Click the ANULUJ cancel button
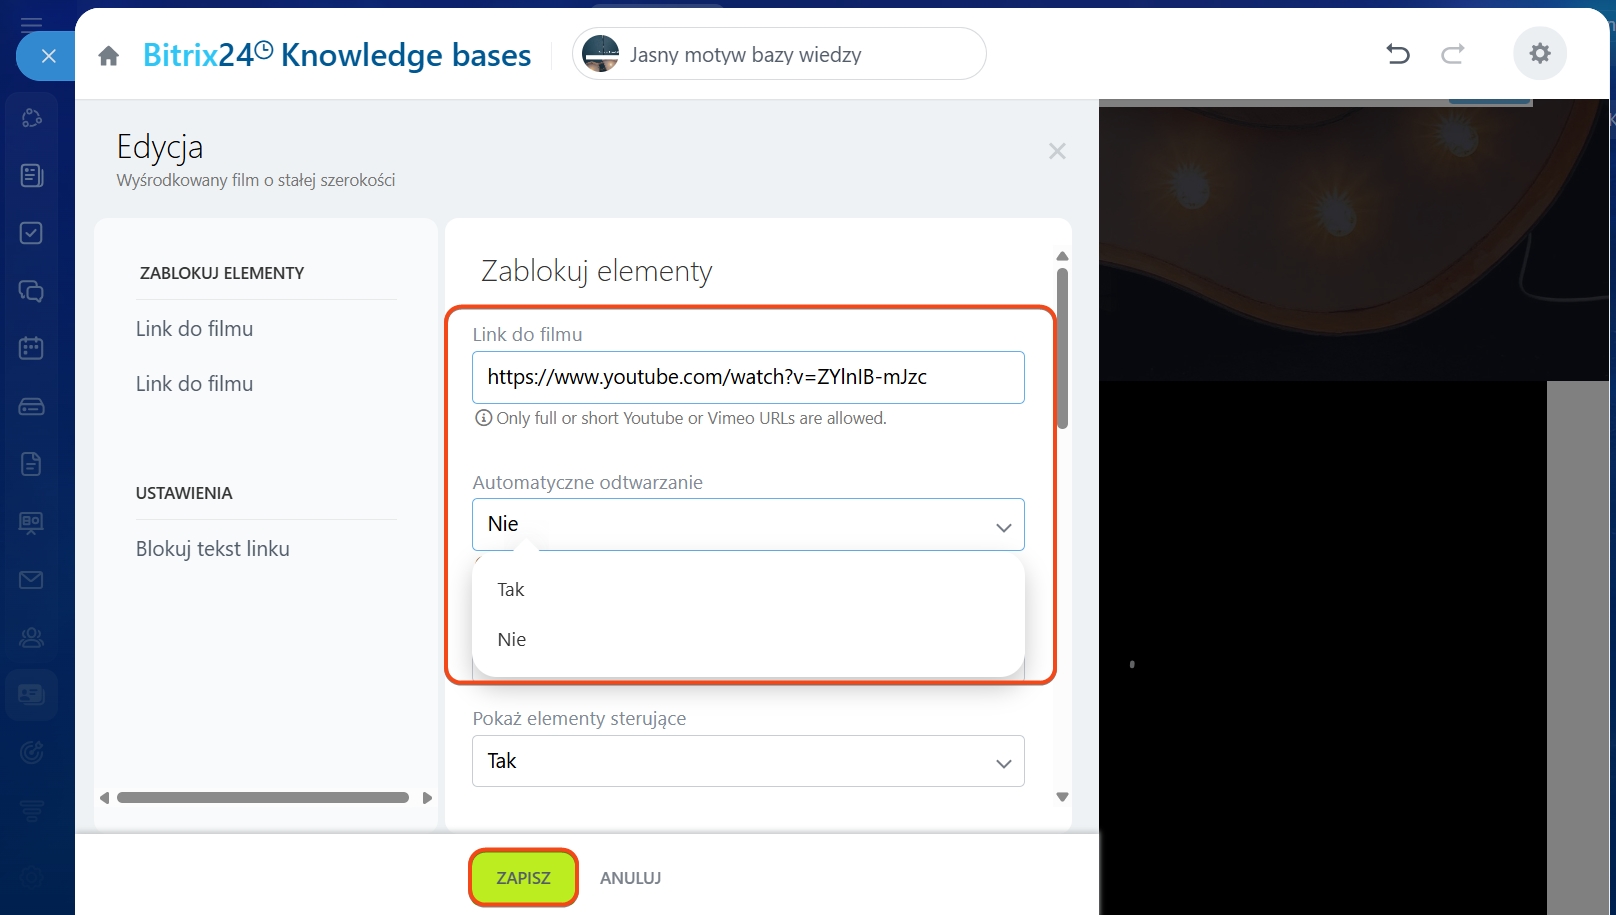This screenshot has height=915, width=1616. point(631,878)
